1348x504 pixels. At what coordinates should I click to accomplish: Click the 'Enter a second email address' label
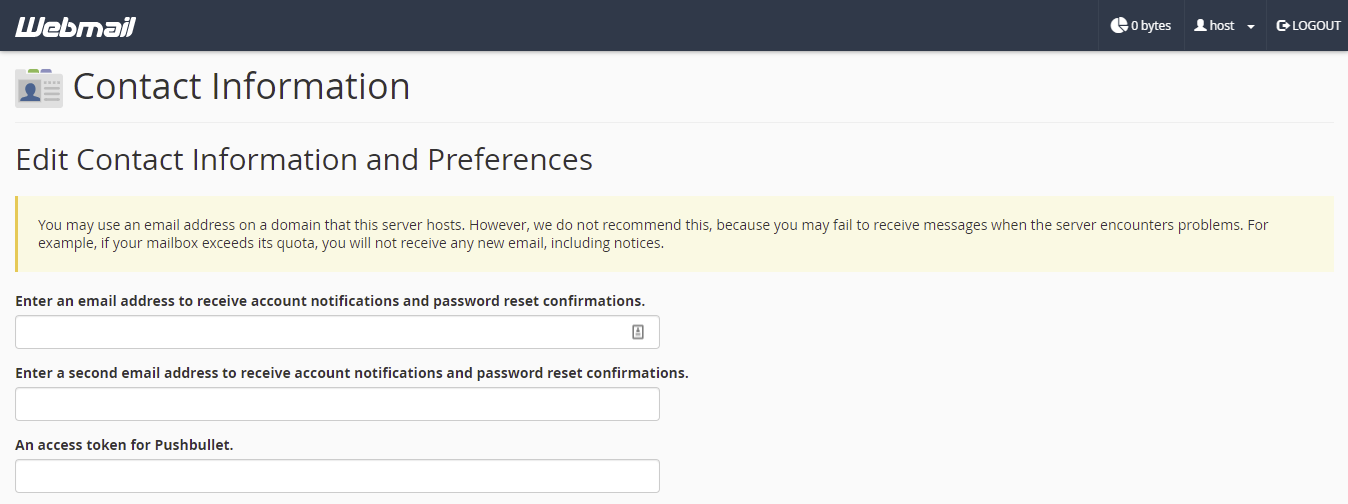pos(352,373)
